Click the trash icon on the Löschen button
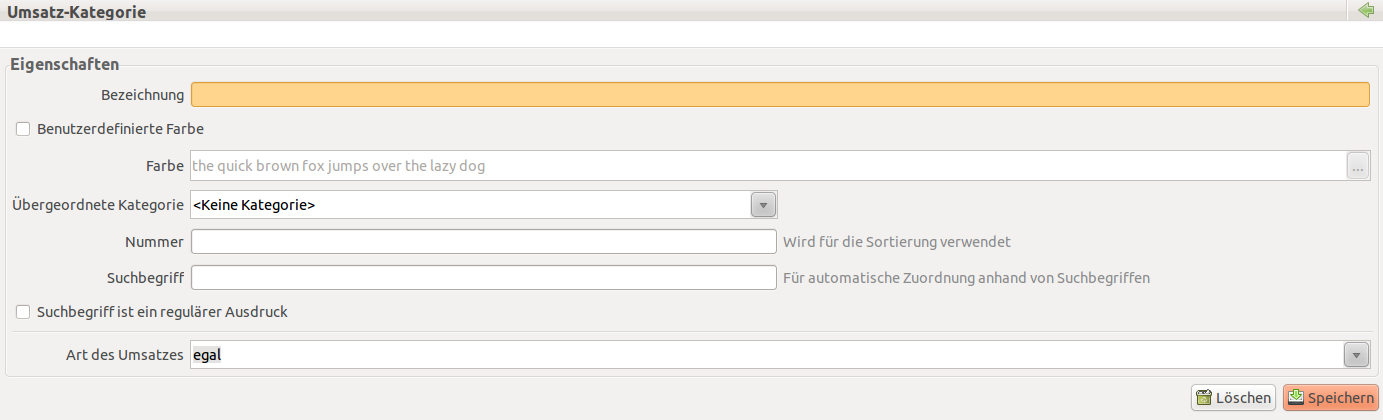The height and width of the screenshot is (420, 1383). (x=1203, y=398)
